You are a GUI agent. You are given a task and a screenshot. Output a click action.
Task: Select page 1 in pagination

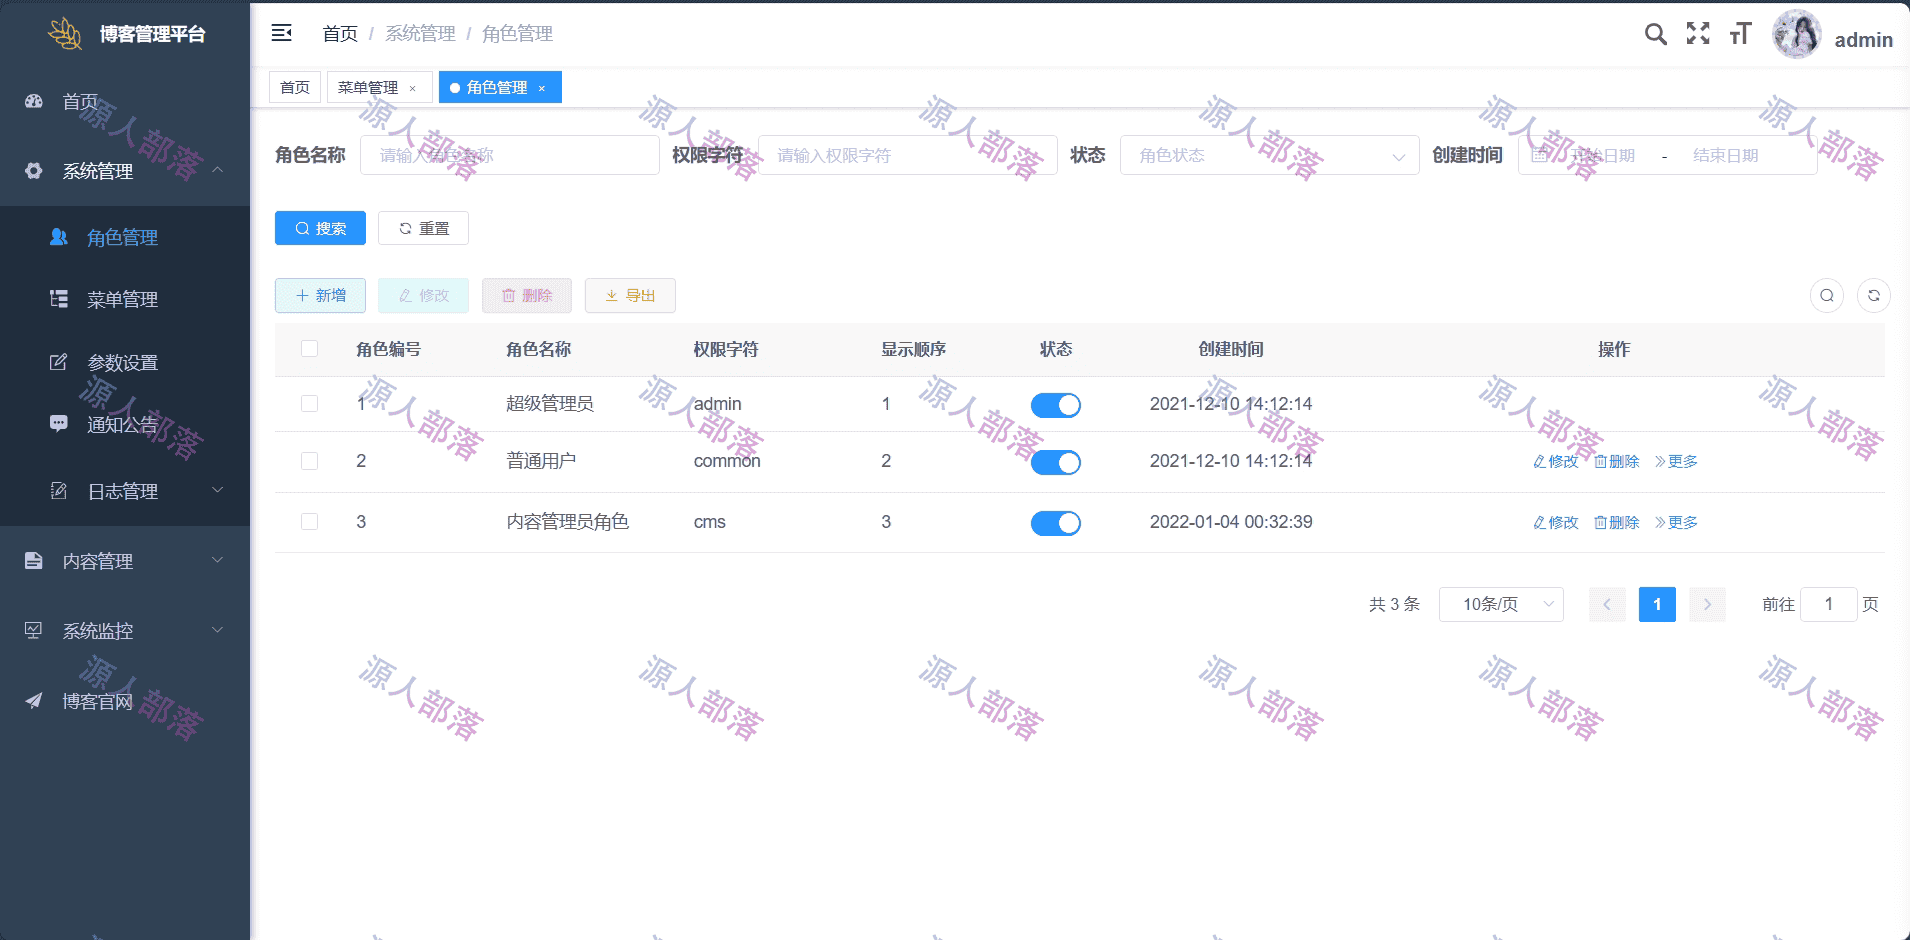coord(1657,604)
